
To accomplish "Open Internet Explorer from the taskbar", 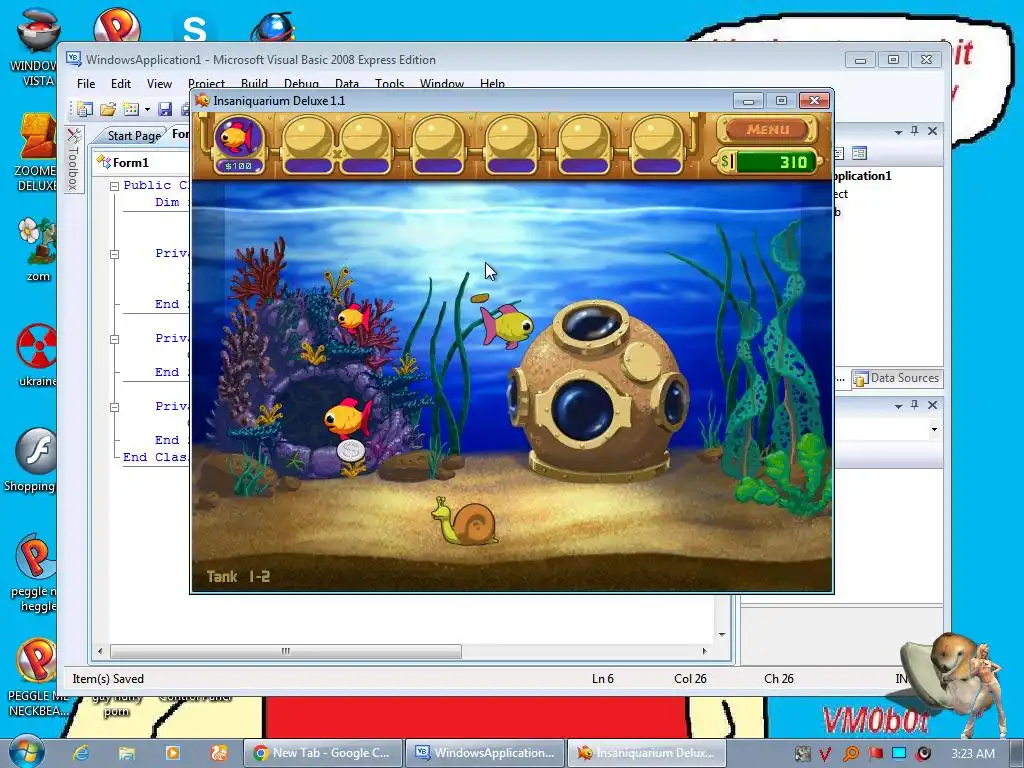I will 81,753.
